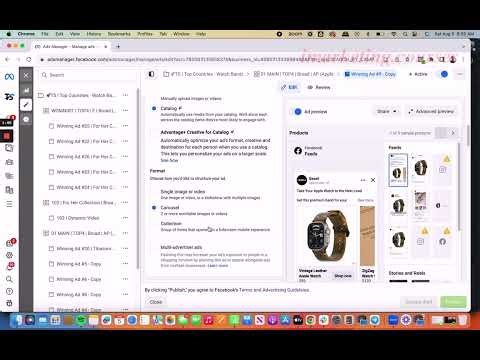This screenshot has width=480, height=360.
Task: Open the help question mark icon
Action: coord(9,291)
